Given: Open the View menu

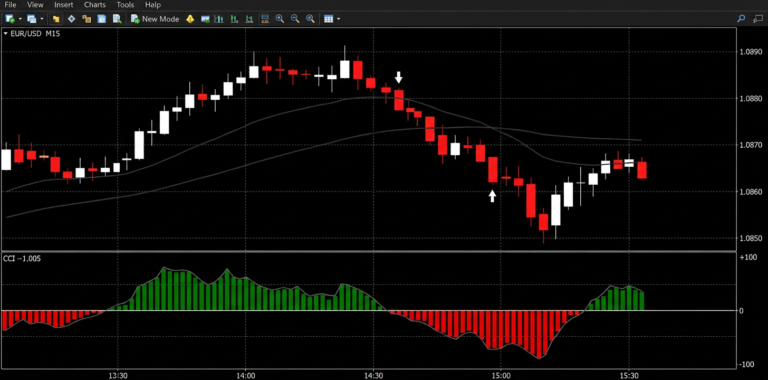Looking at the screenshot, I should [35, 5].
